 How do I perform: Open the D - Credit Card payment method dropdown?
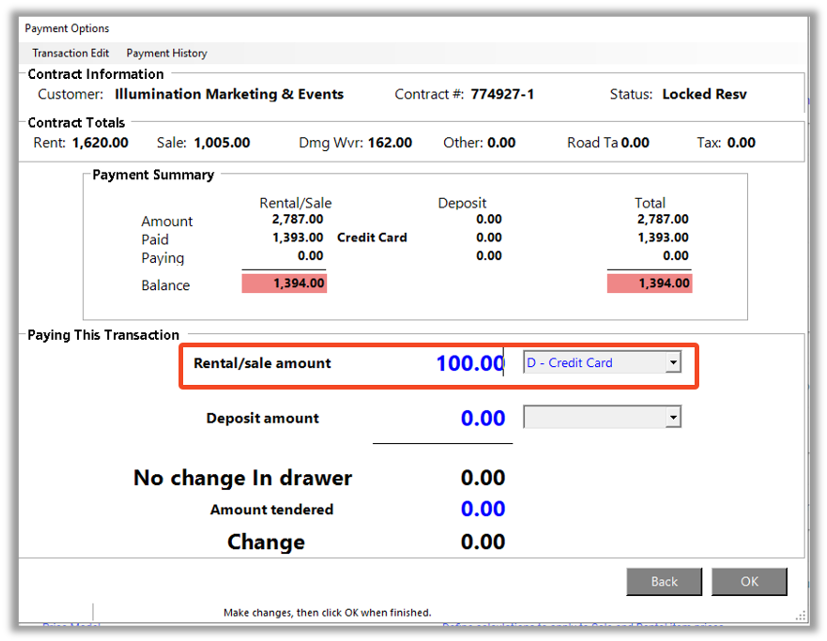(x=600, y=362)
